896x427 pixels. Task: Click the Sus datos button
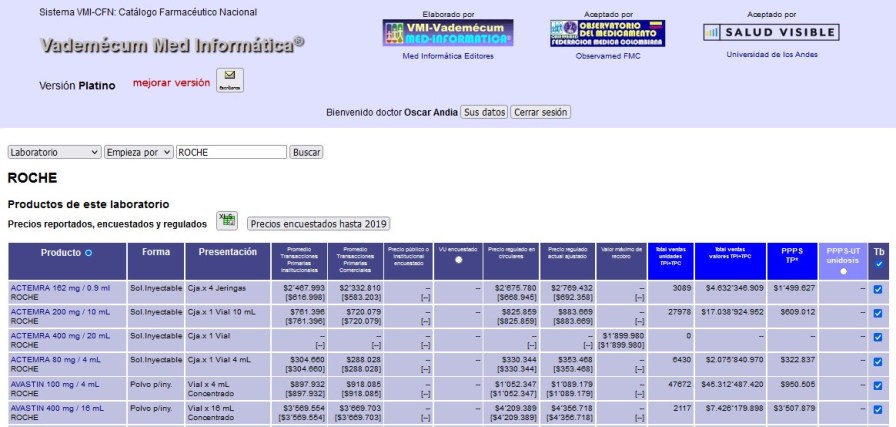[484, 112]
